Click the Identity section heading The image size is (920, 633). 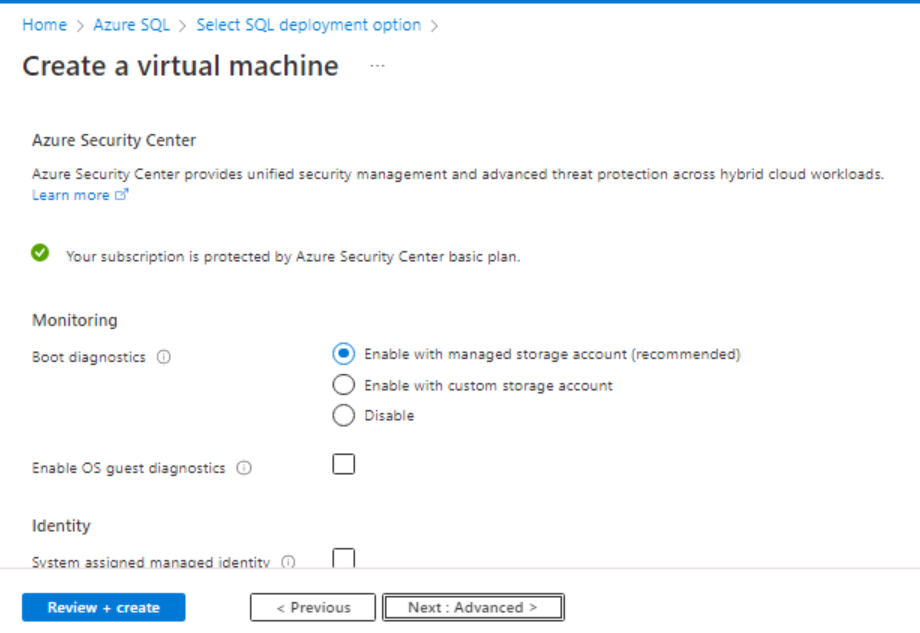point(61,525)
